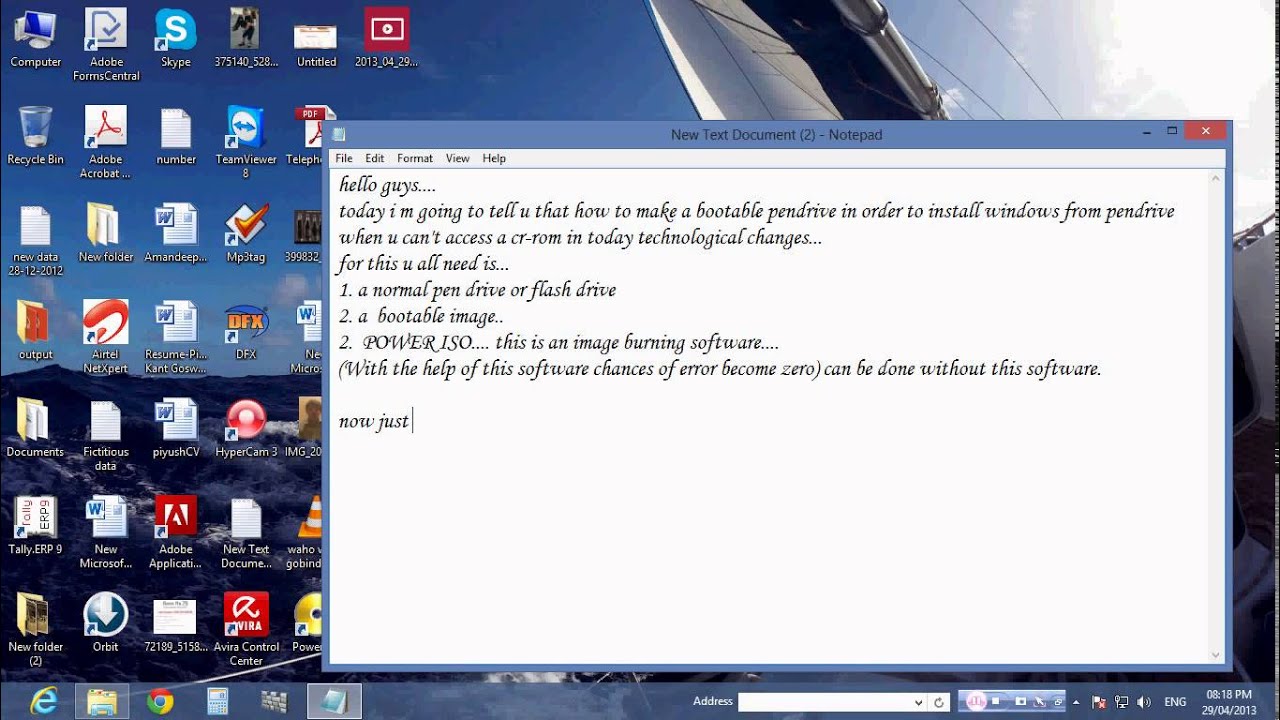The height and width of the screenshot is (720, 1280).
Task: Select the Resume Word document icon
Action: (176, 338)
